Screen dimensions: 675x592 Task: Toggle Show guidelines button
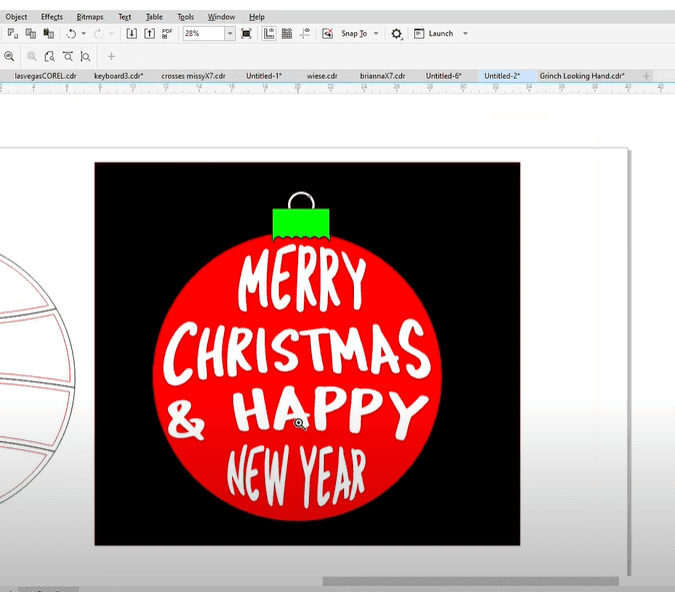(x=304, y=33)
